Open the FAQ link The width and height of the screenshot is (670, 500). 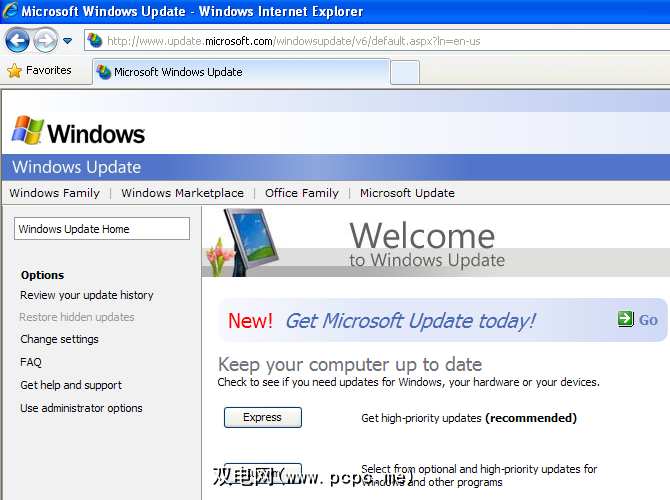31,362
